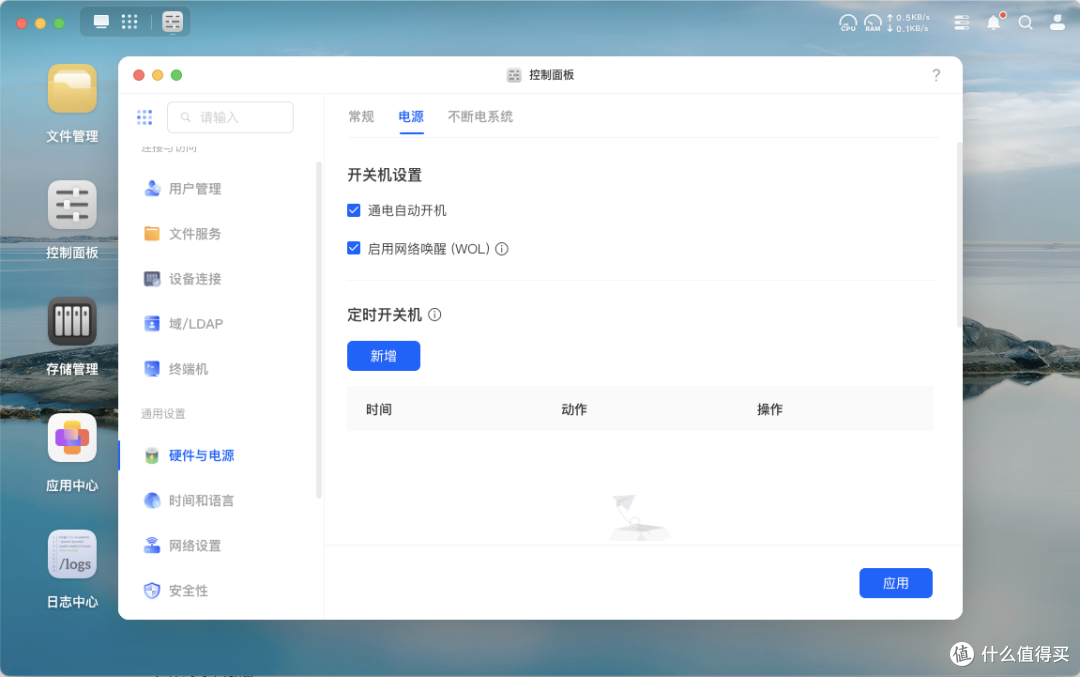The width and height of the screenshot is (1080, 677).
Task: Click the help question mark in the control panel
Action: pos(936,75)
